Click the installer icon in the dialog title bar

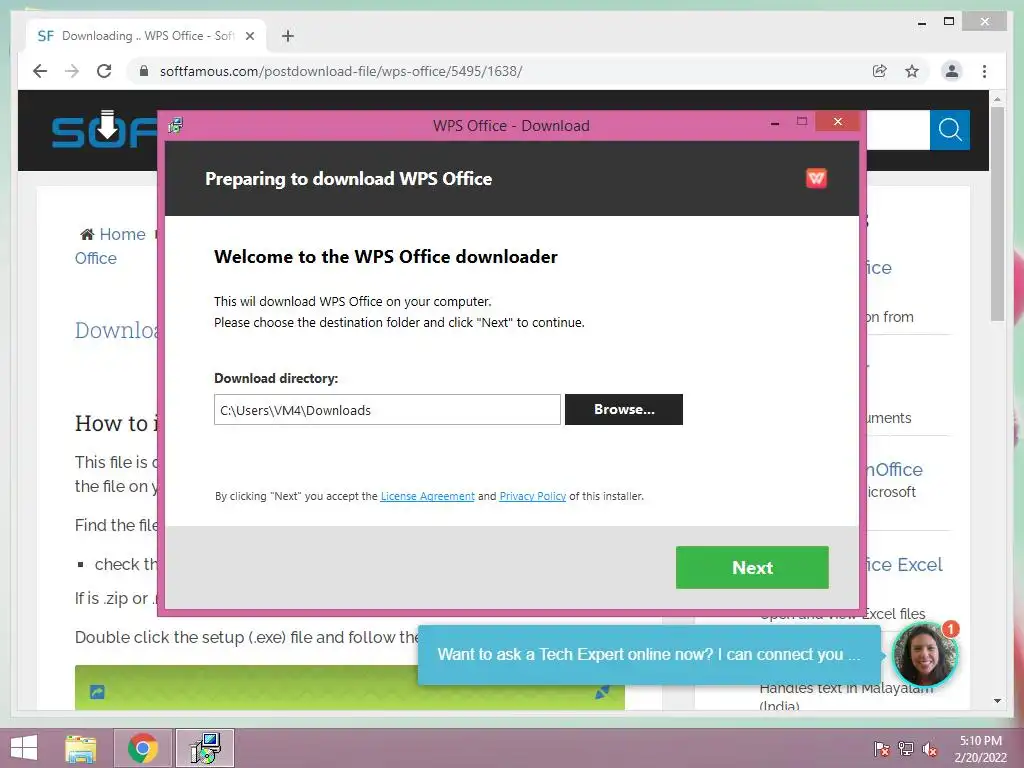tap(176, 125)
